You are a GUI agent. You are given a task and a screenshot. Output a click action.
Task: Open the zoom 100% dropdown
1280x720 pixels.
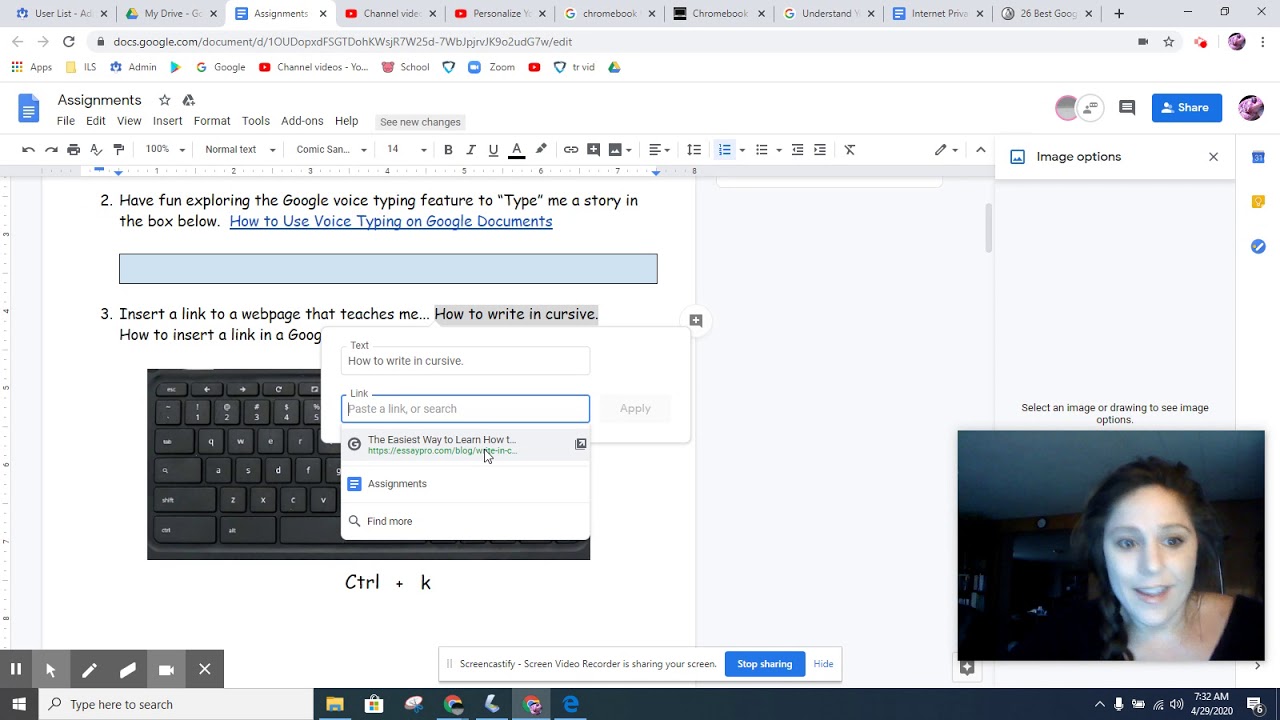[x=165, y=150]
